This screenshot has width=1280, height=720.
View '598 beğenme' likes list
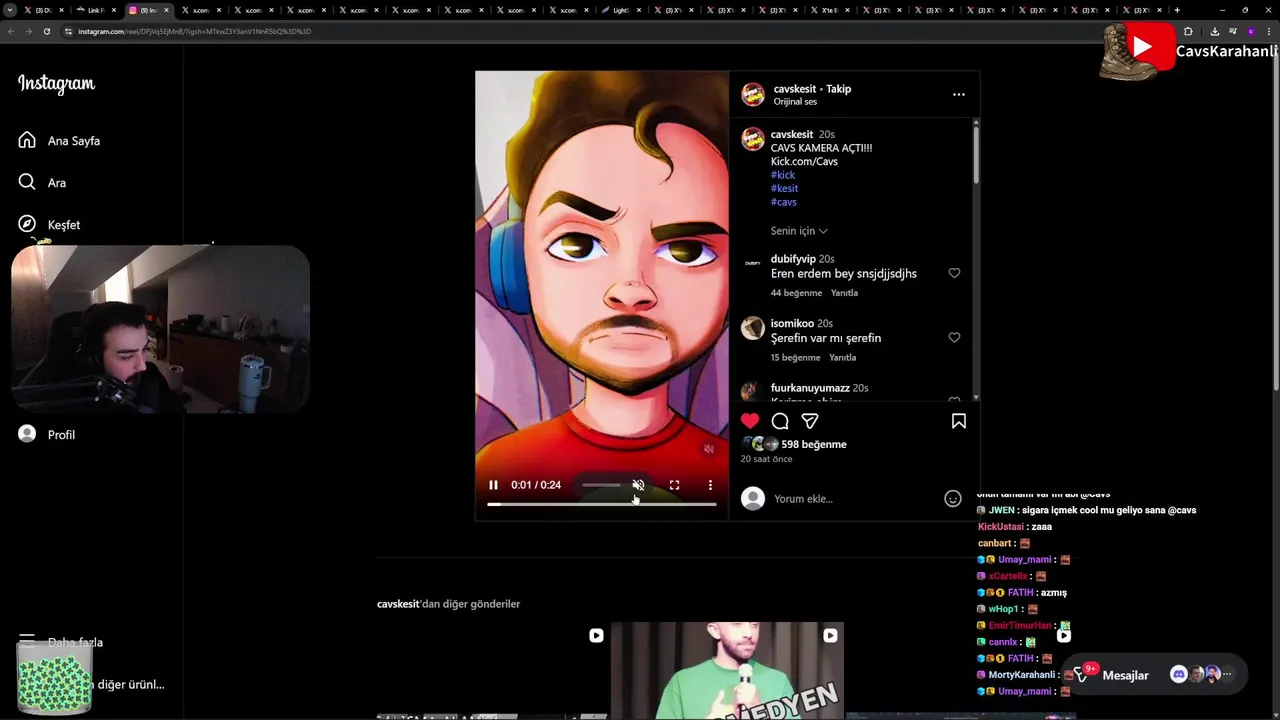click(814, 444)
